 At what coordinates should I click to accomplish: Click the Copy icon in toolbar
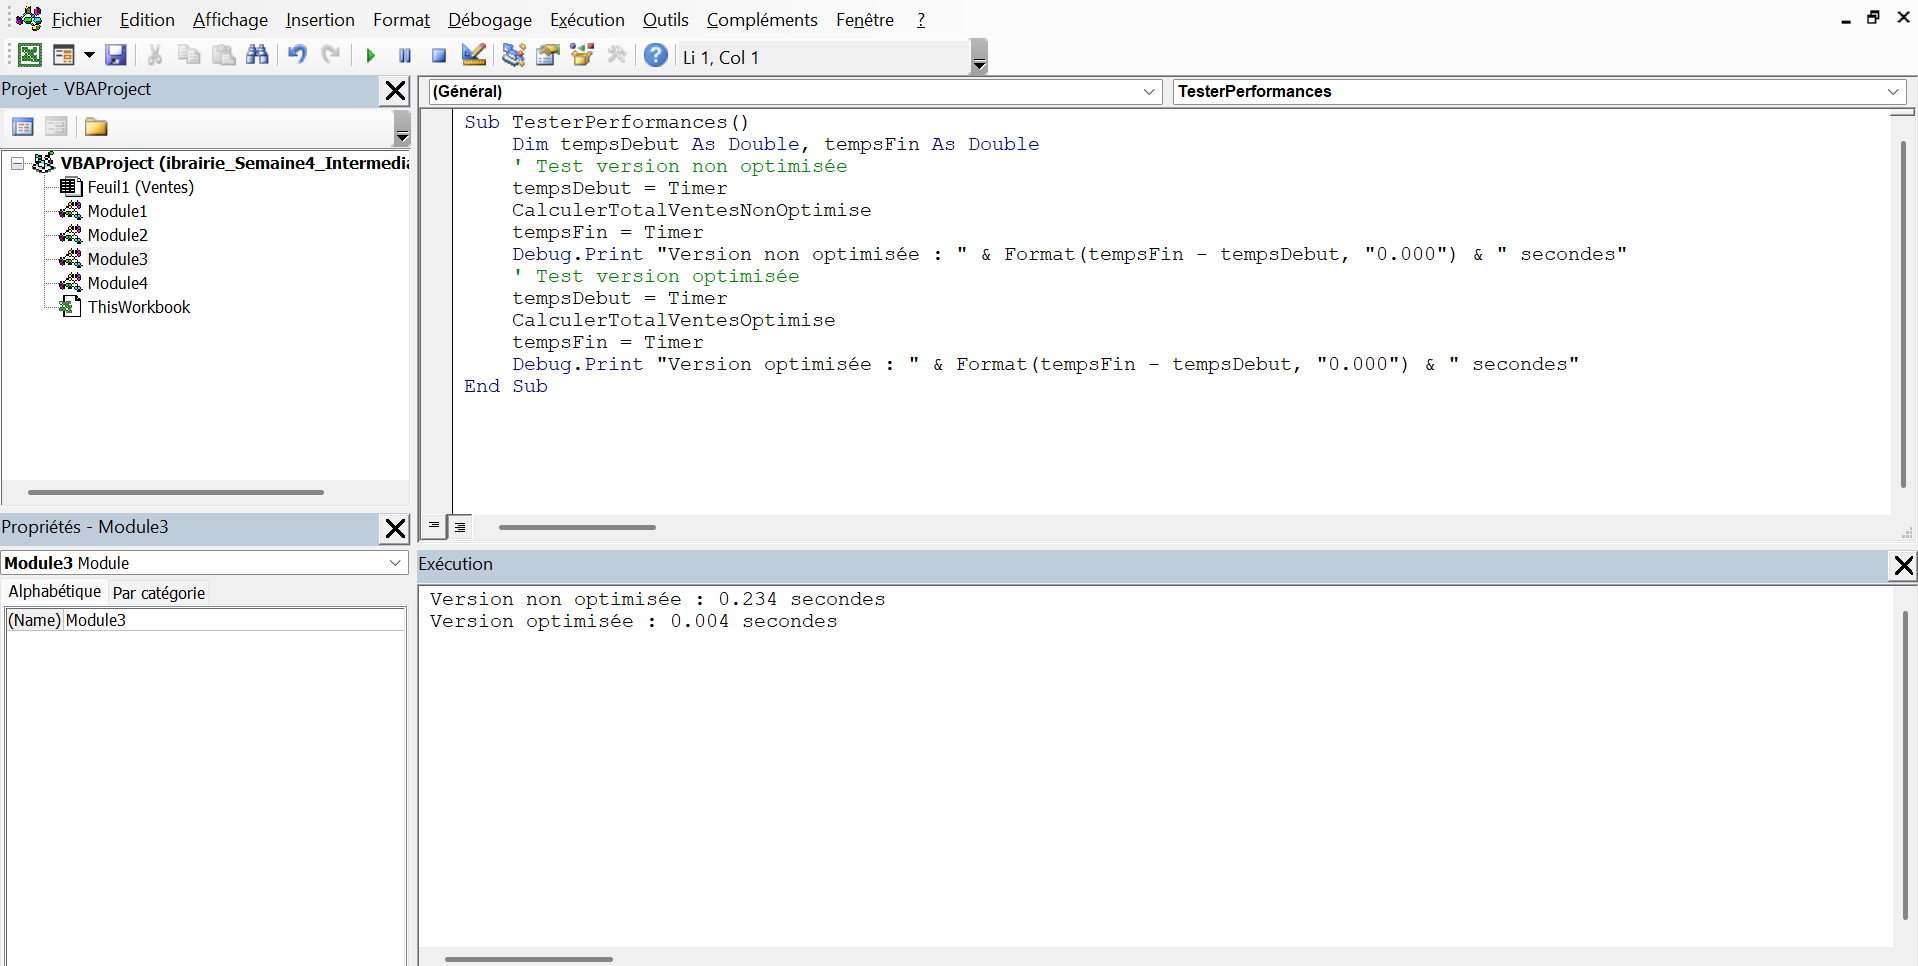click(x=189, y=55)
